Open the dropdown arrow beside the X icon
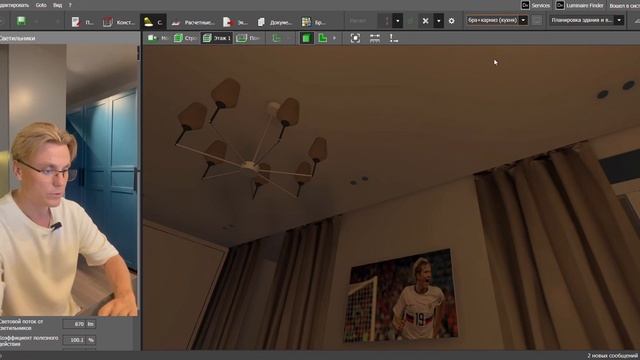Image resolution: width=640 pixels, height=360 pixels. click(438, 21)
